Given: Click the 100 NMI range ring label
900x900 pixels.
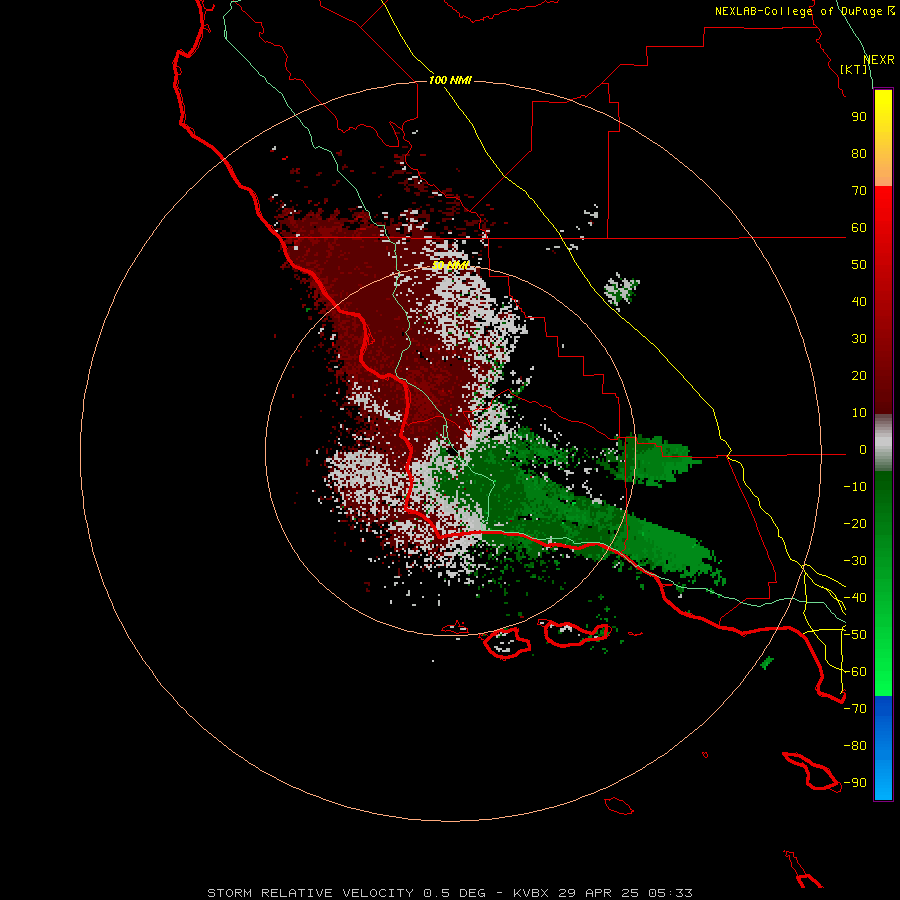Looking at the screenshot, I should point(450,80).
